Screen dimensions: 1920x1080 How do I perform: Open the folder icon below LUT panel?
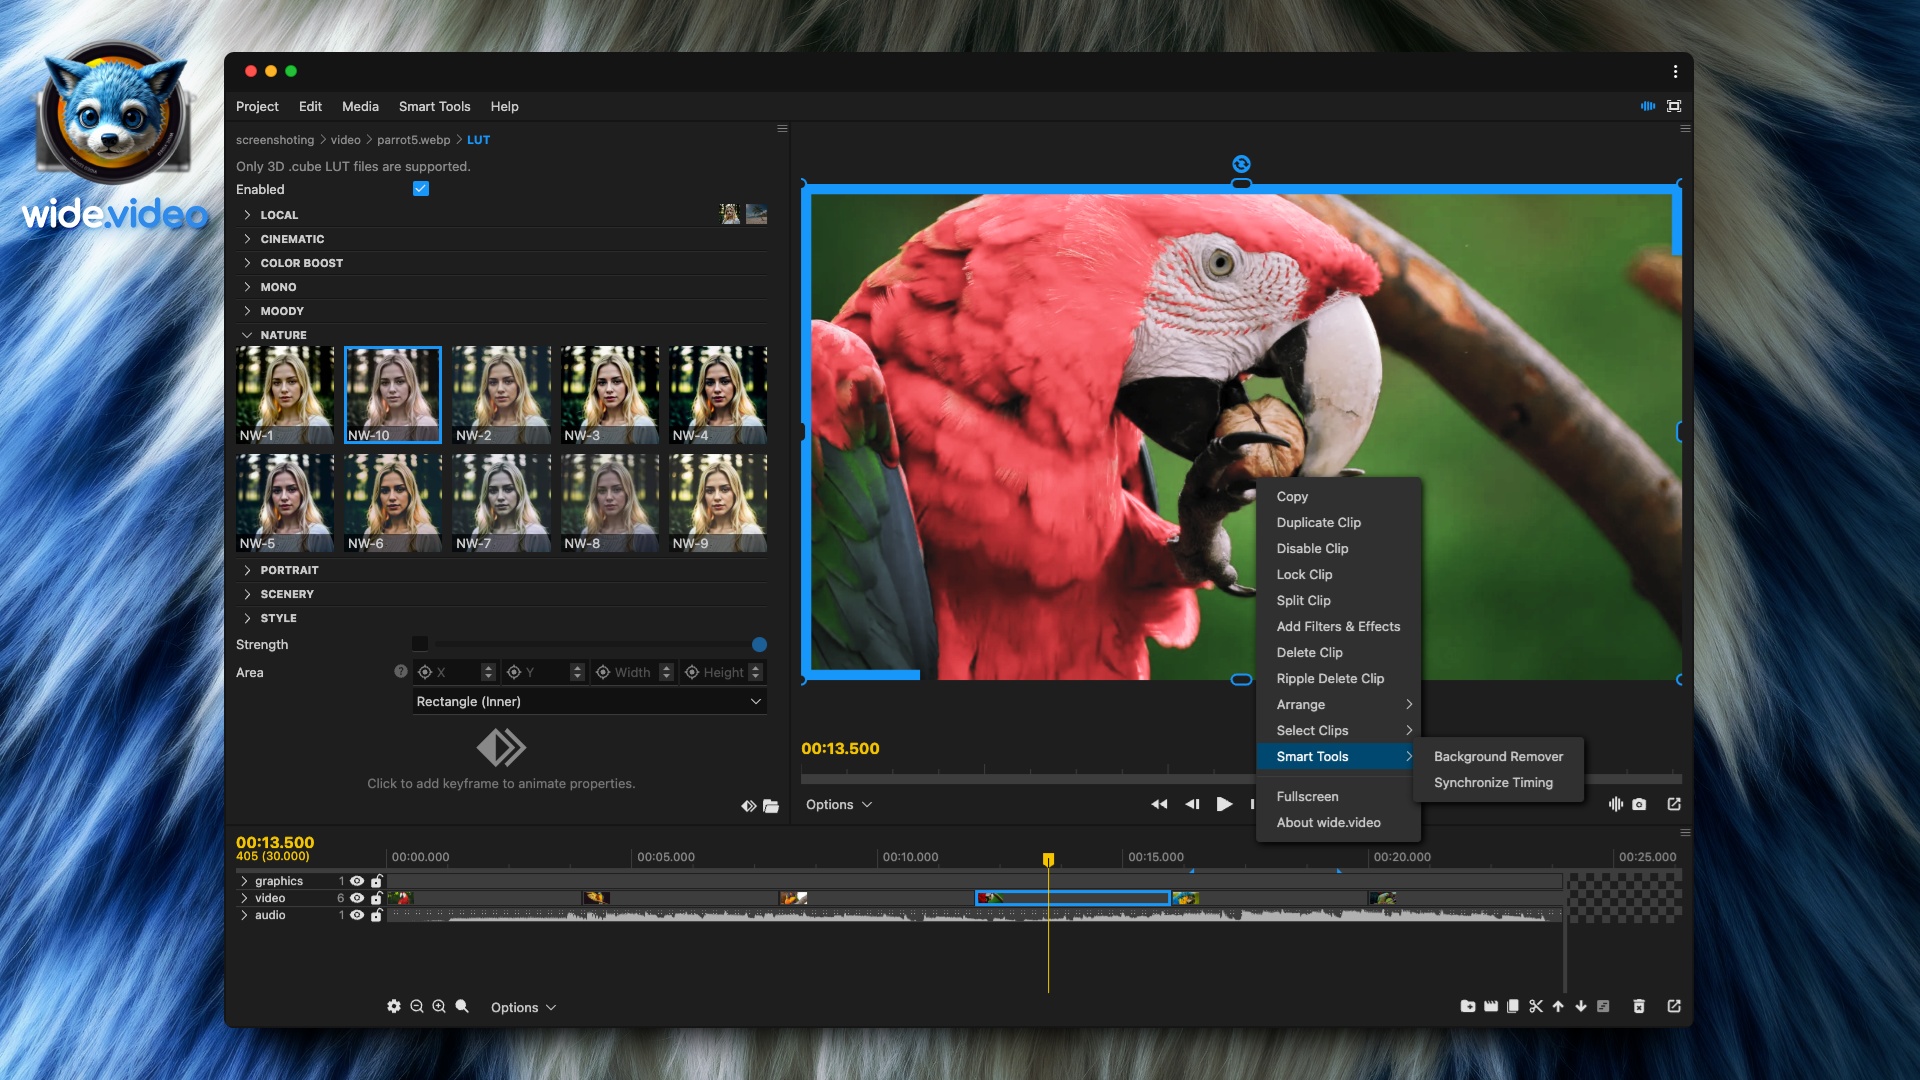click(x=771, y=806)
